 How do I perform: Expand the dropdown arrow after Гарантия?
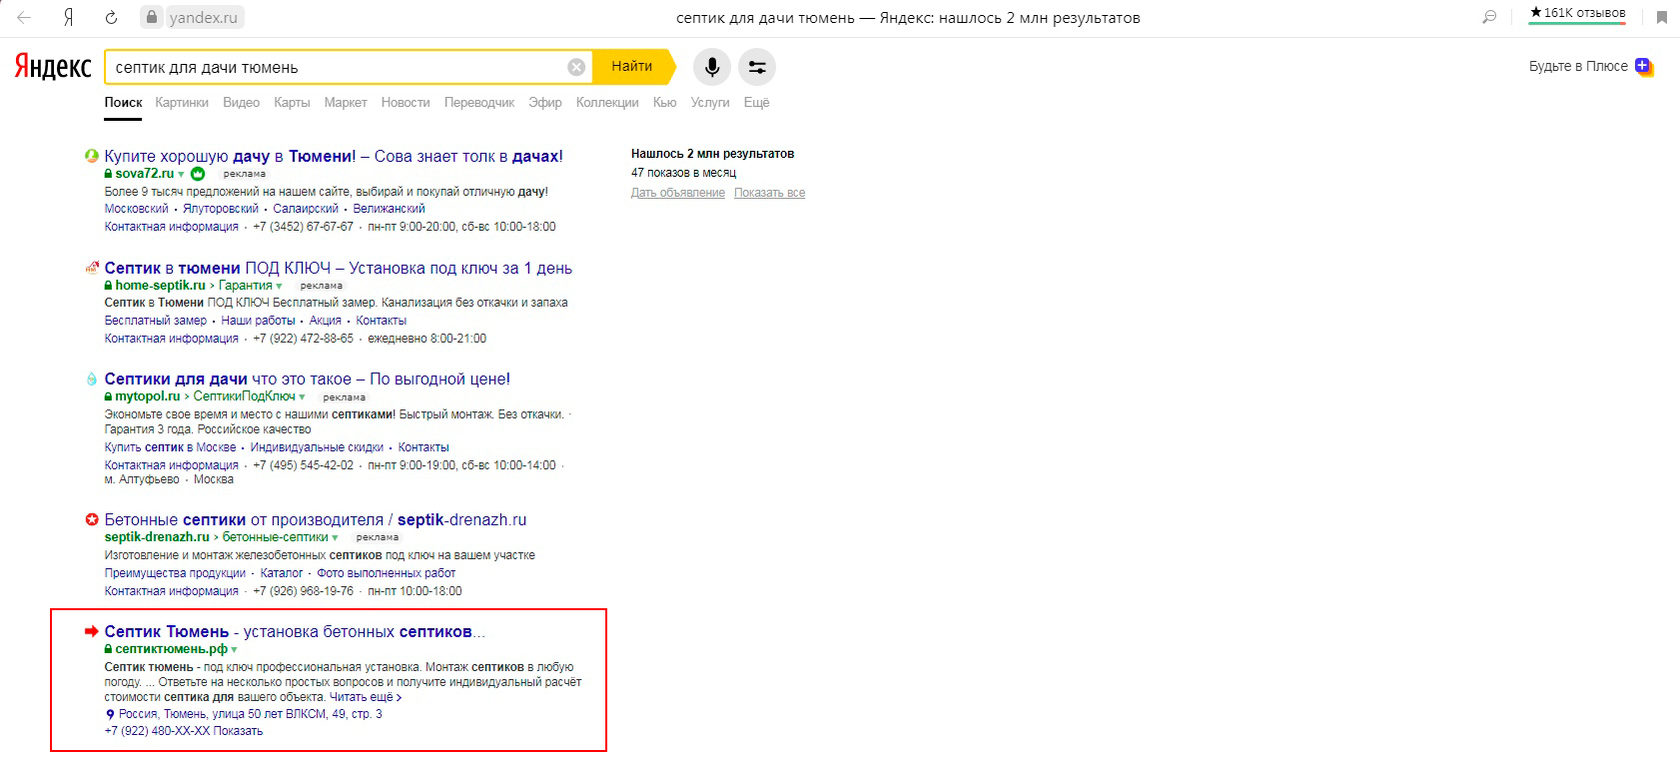279,286
